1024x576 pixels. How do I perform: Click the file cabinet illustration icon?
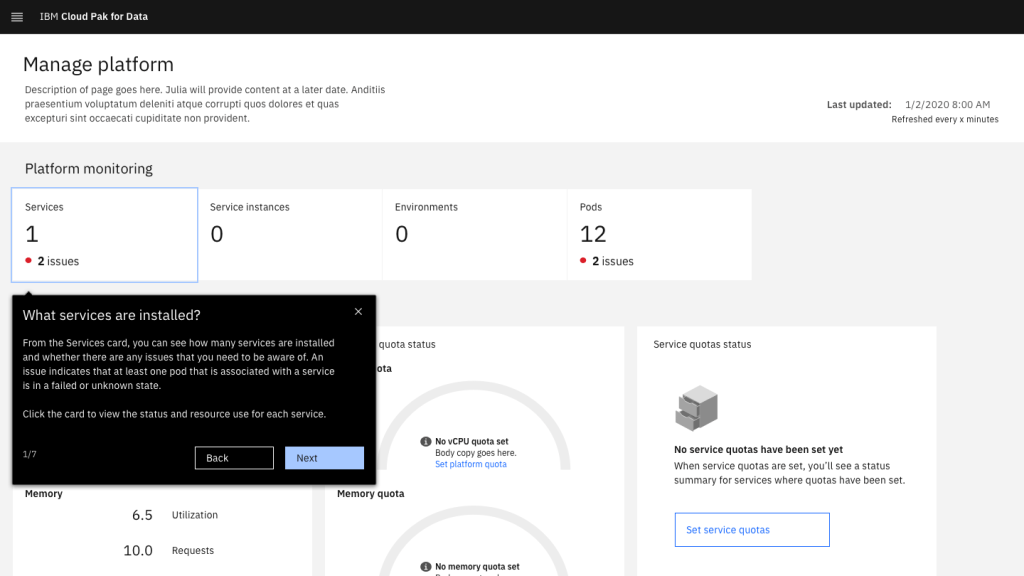tap(696, 407)
